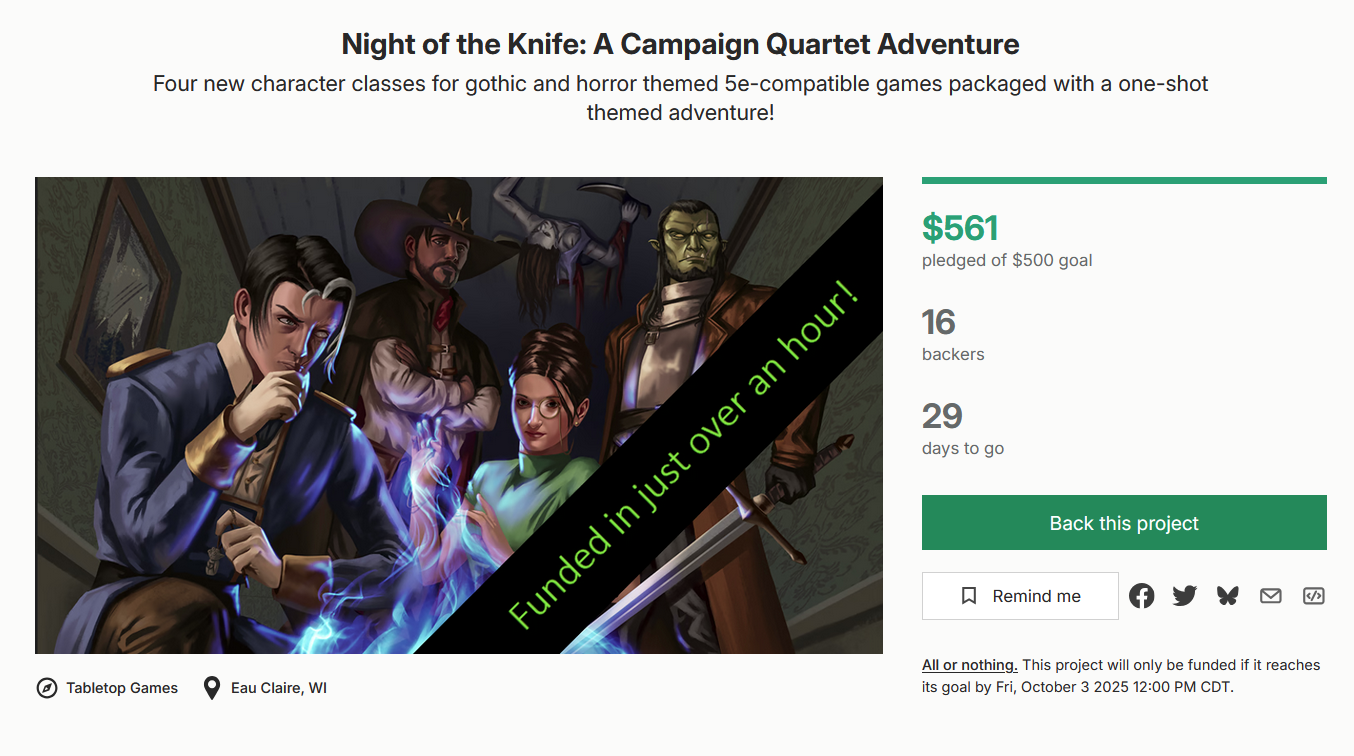The image size is (1354, 756).
Task: Open the project artwork image
Action: (459, 415)
